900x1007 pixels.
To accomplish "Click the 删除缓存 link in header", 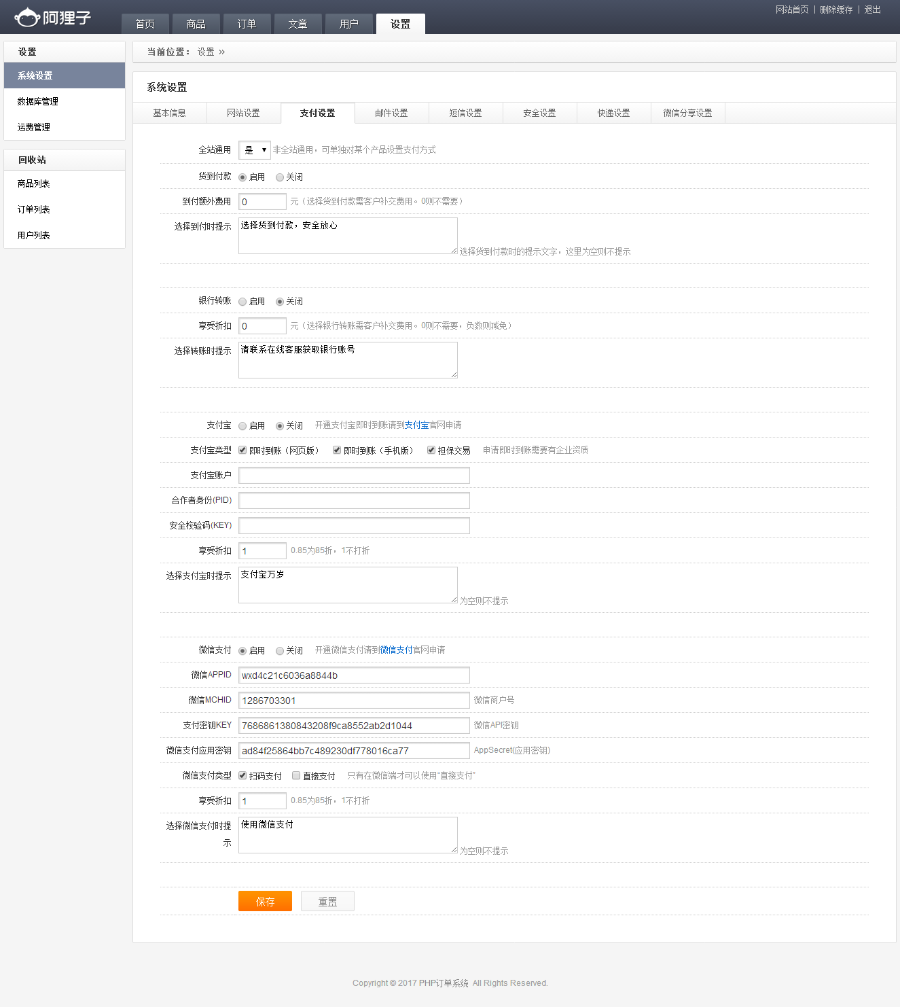I will (x=836, y=10).
